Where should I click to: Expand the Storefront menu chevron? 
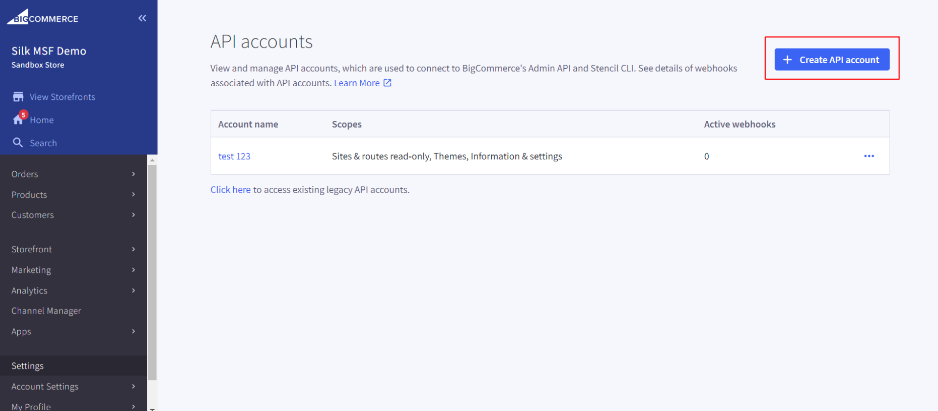[133, 249]
